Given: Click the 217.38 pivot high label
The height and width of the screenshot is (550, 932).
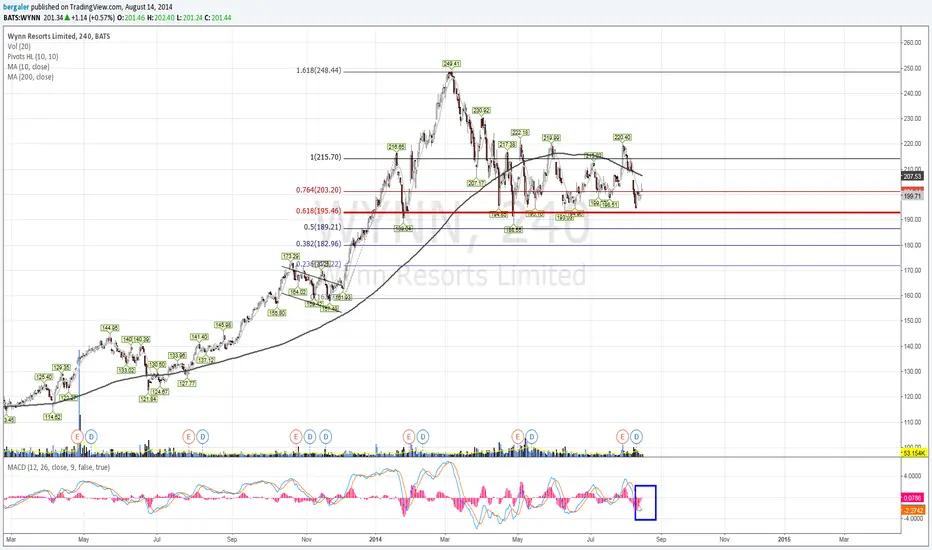Looking at the screenshot, I should (x=507, y=144).
